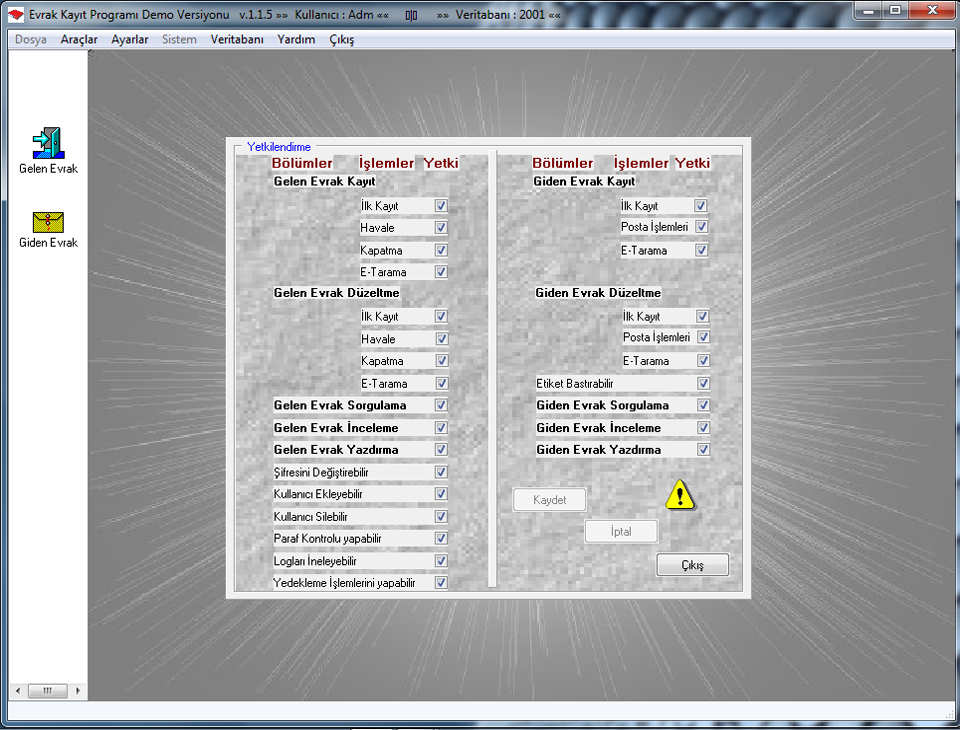The width and height of the screenshot is (960, 730).
Task: Toggle Giden Evrak İnceleme checkbox
Action: (x=703, y=427)
